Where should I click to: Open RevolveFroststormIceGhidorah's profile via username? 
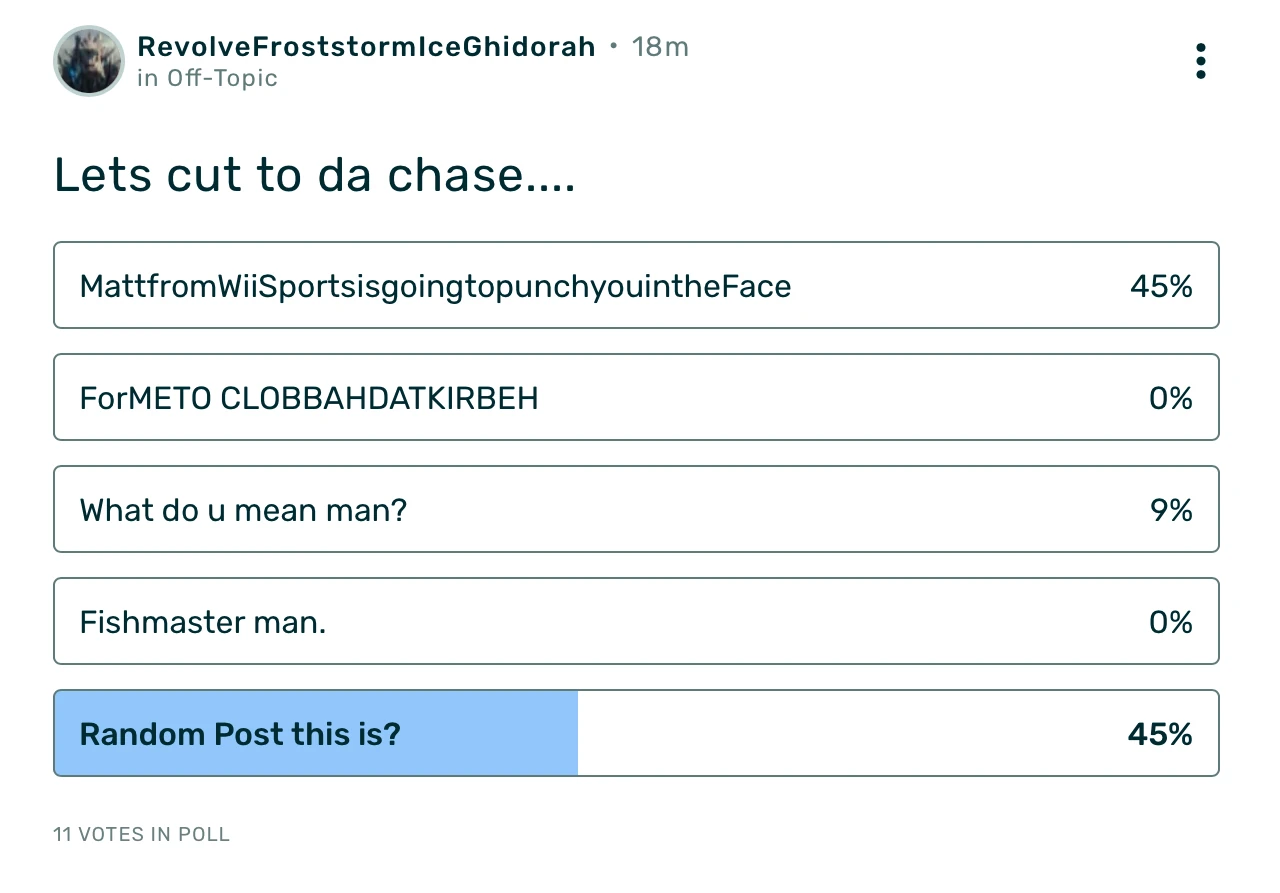pos(366,46)
